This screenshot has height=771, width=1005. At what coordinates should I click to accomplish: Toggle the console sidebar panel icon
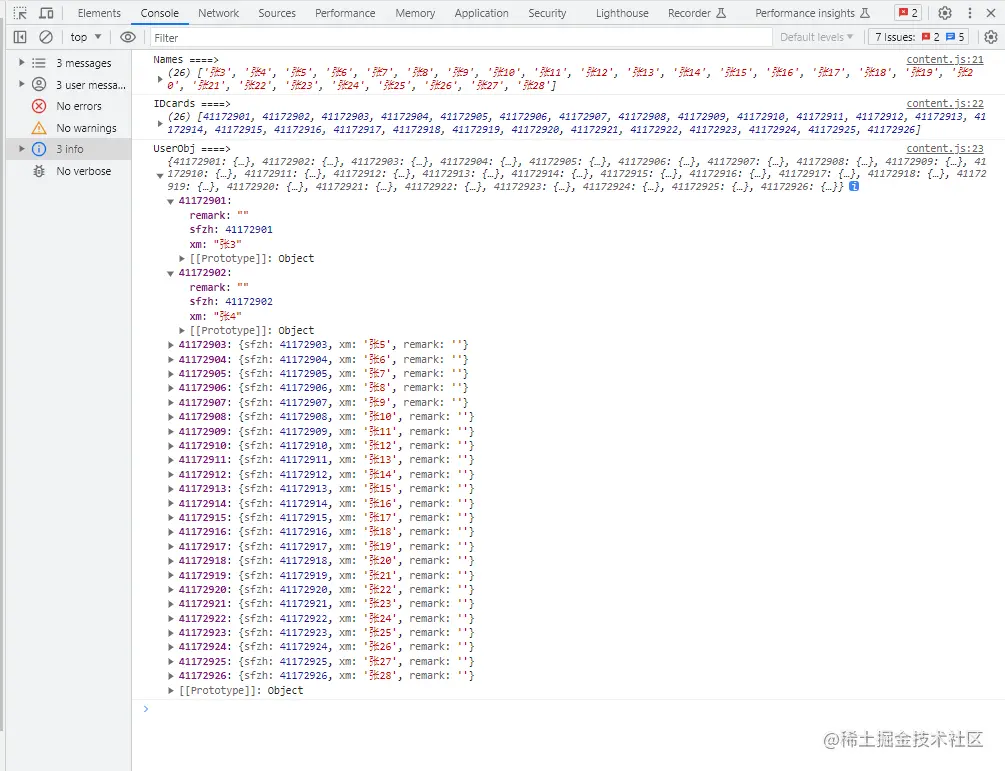(x=20, y=37)
